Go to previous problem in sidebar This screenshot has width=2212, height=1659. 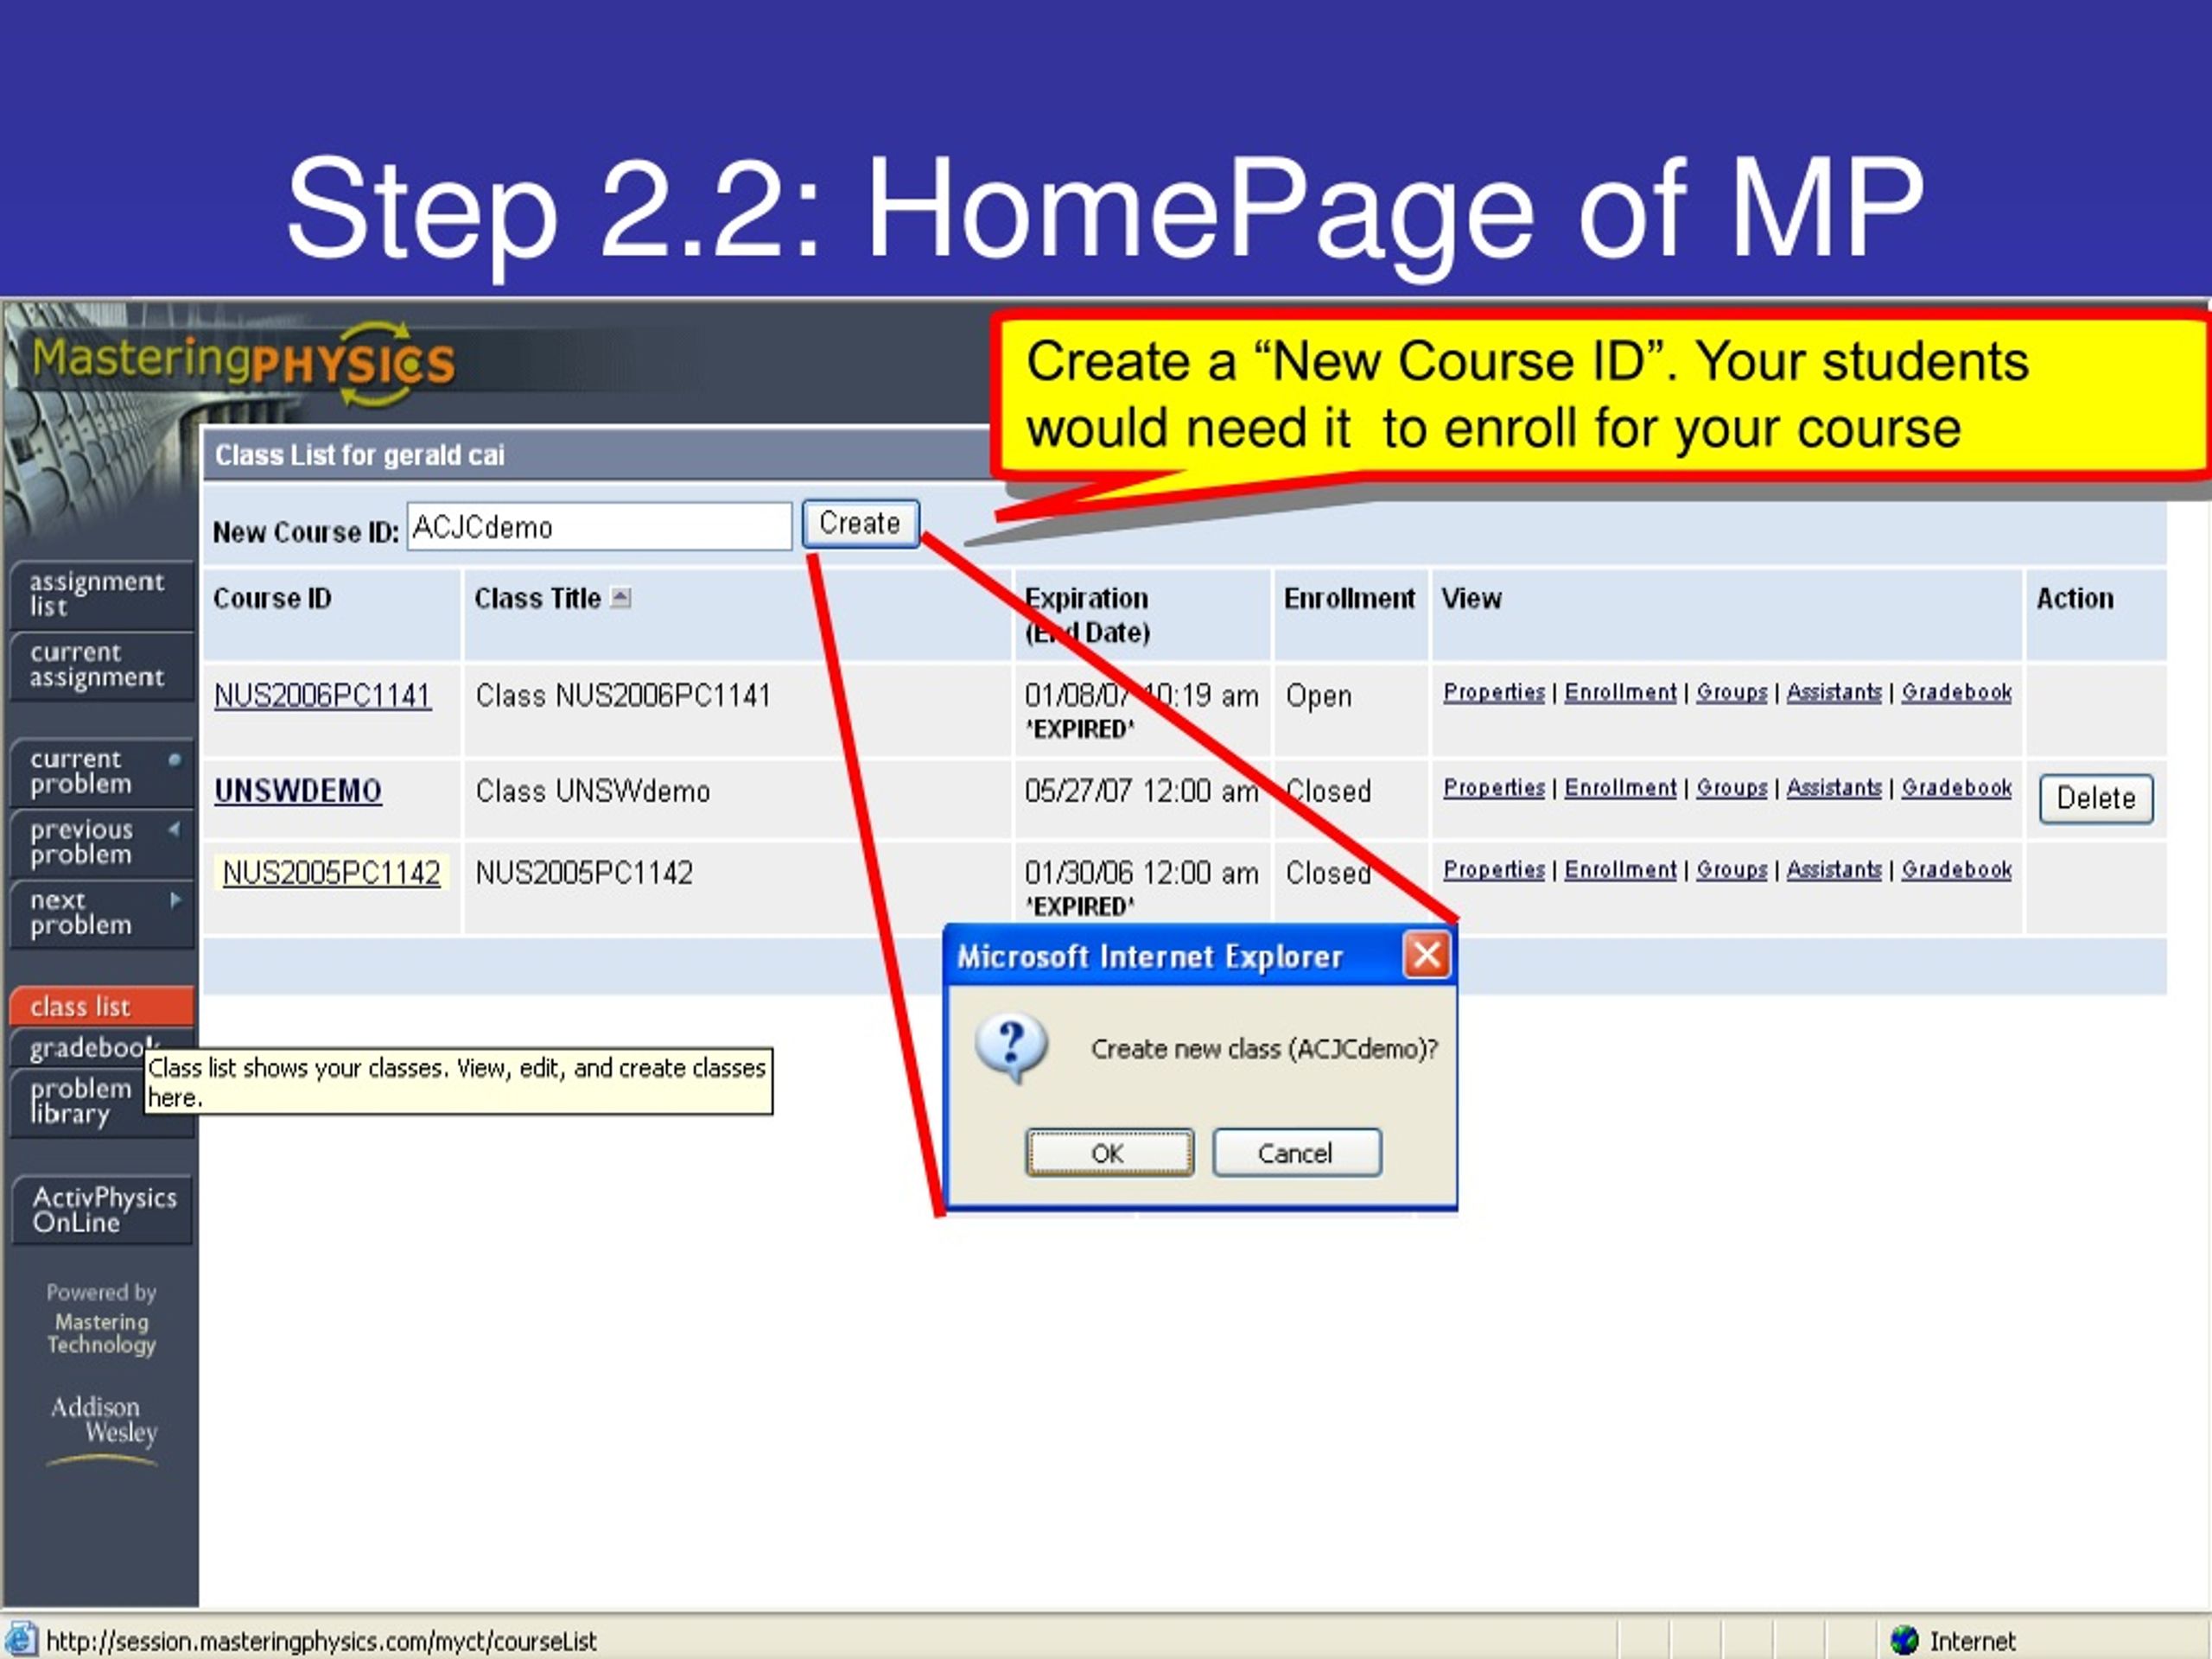(x=101, y=843)
